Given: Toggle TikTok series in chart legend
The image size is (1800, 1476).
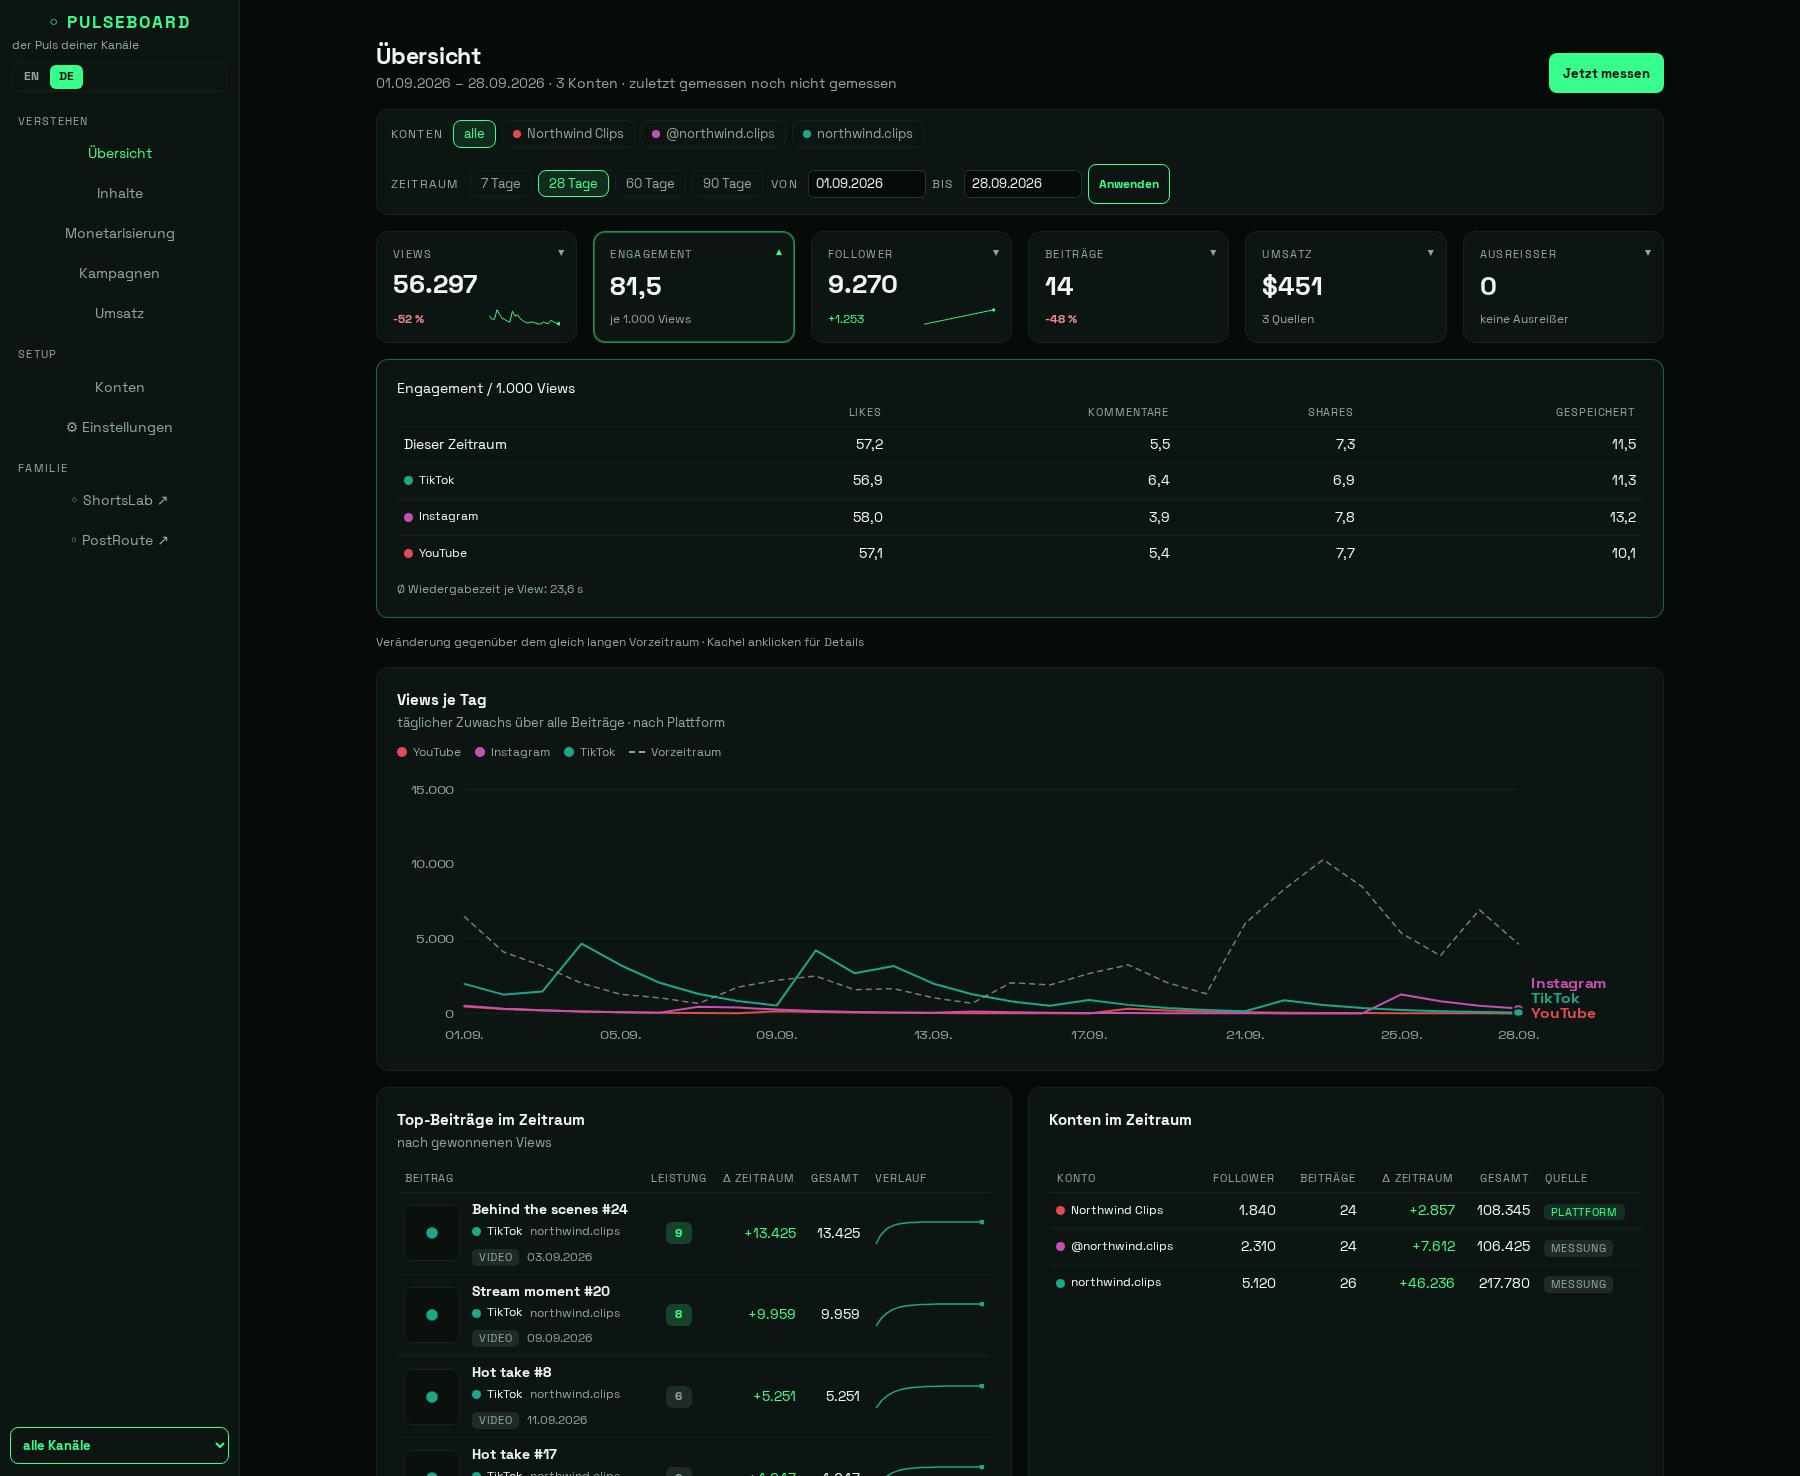Looking at the screenshot, I should pos(590,752).
